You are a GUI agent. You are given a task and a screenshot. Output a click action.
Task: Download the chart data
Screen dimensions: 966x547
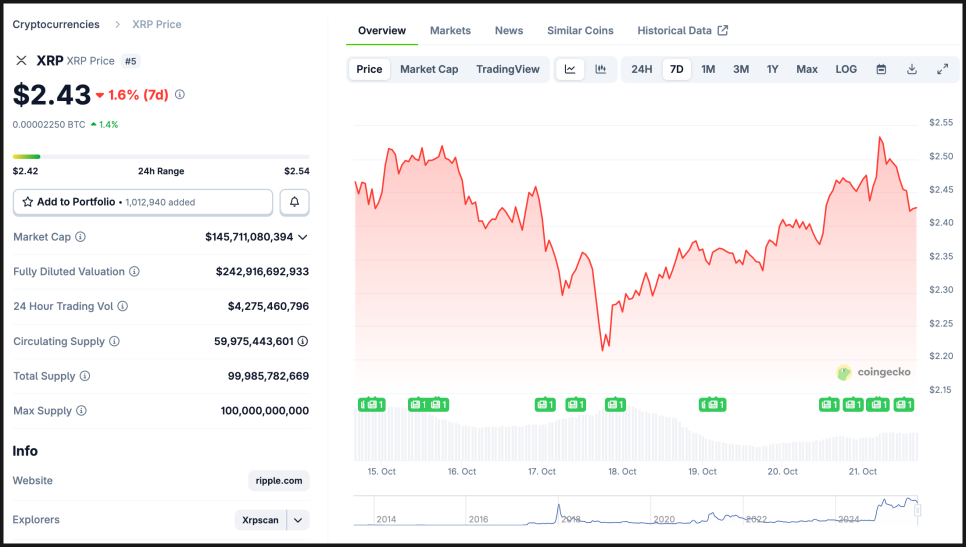912,69
